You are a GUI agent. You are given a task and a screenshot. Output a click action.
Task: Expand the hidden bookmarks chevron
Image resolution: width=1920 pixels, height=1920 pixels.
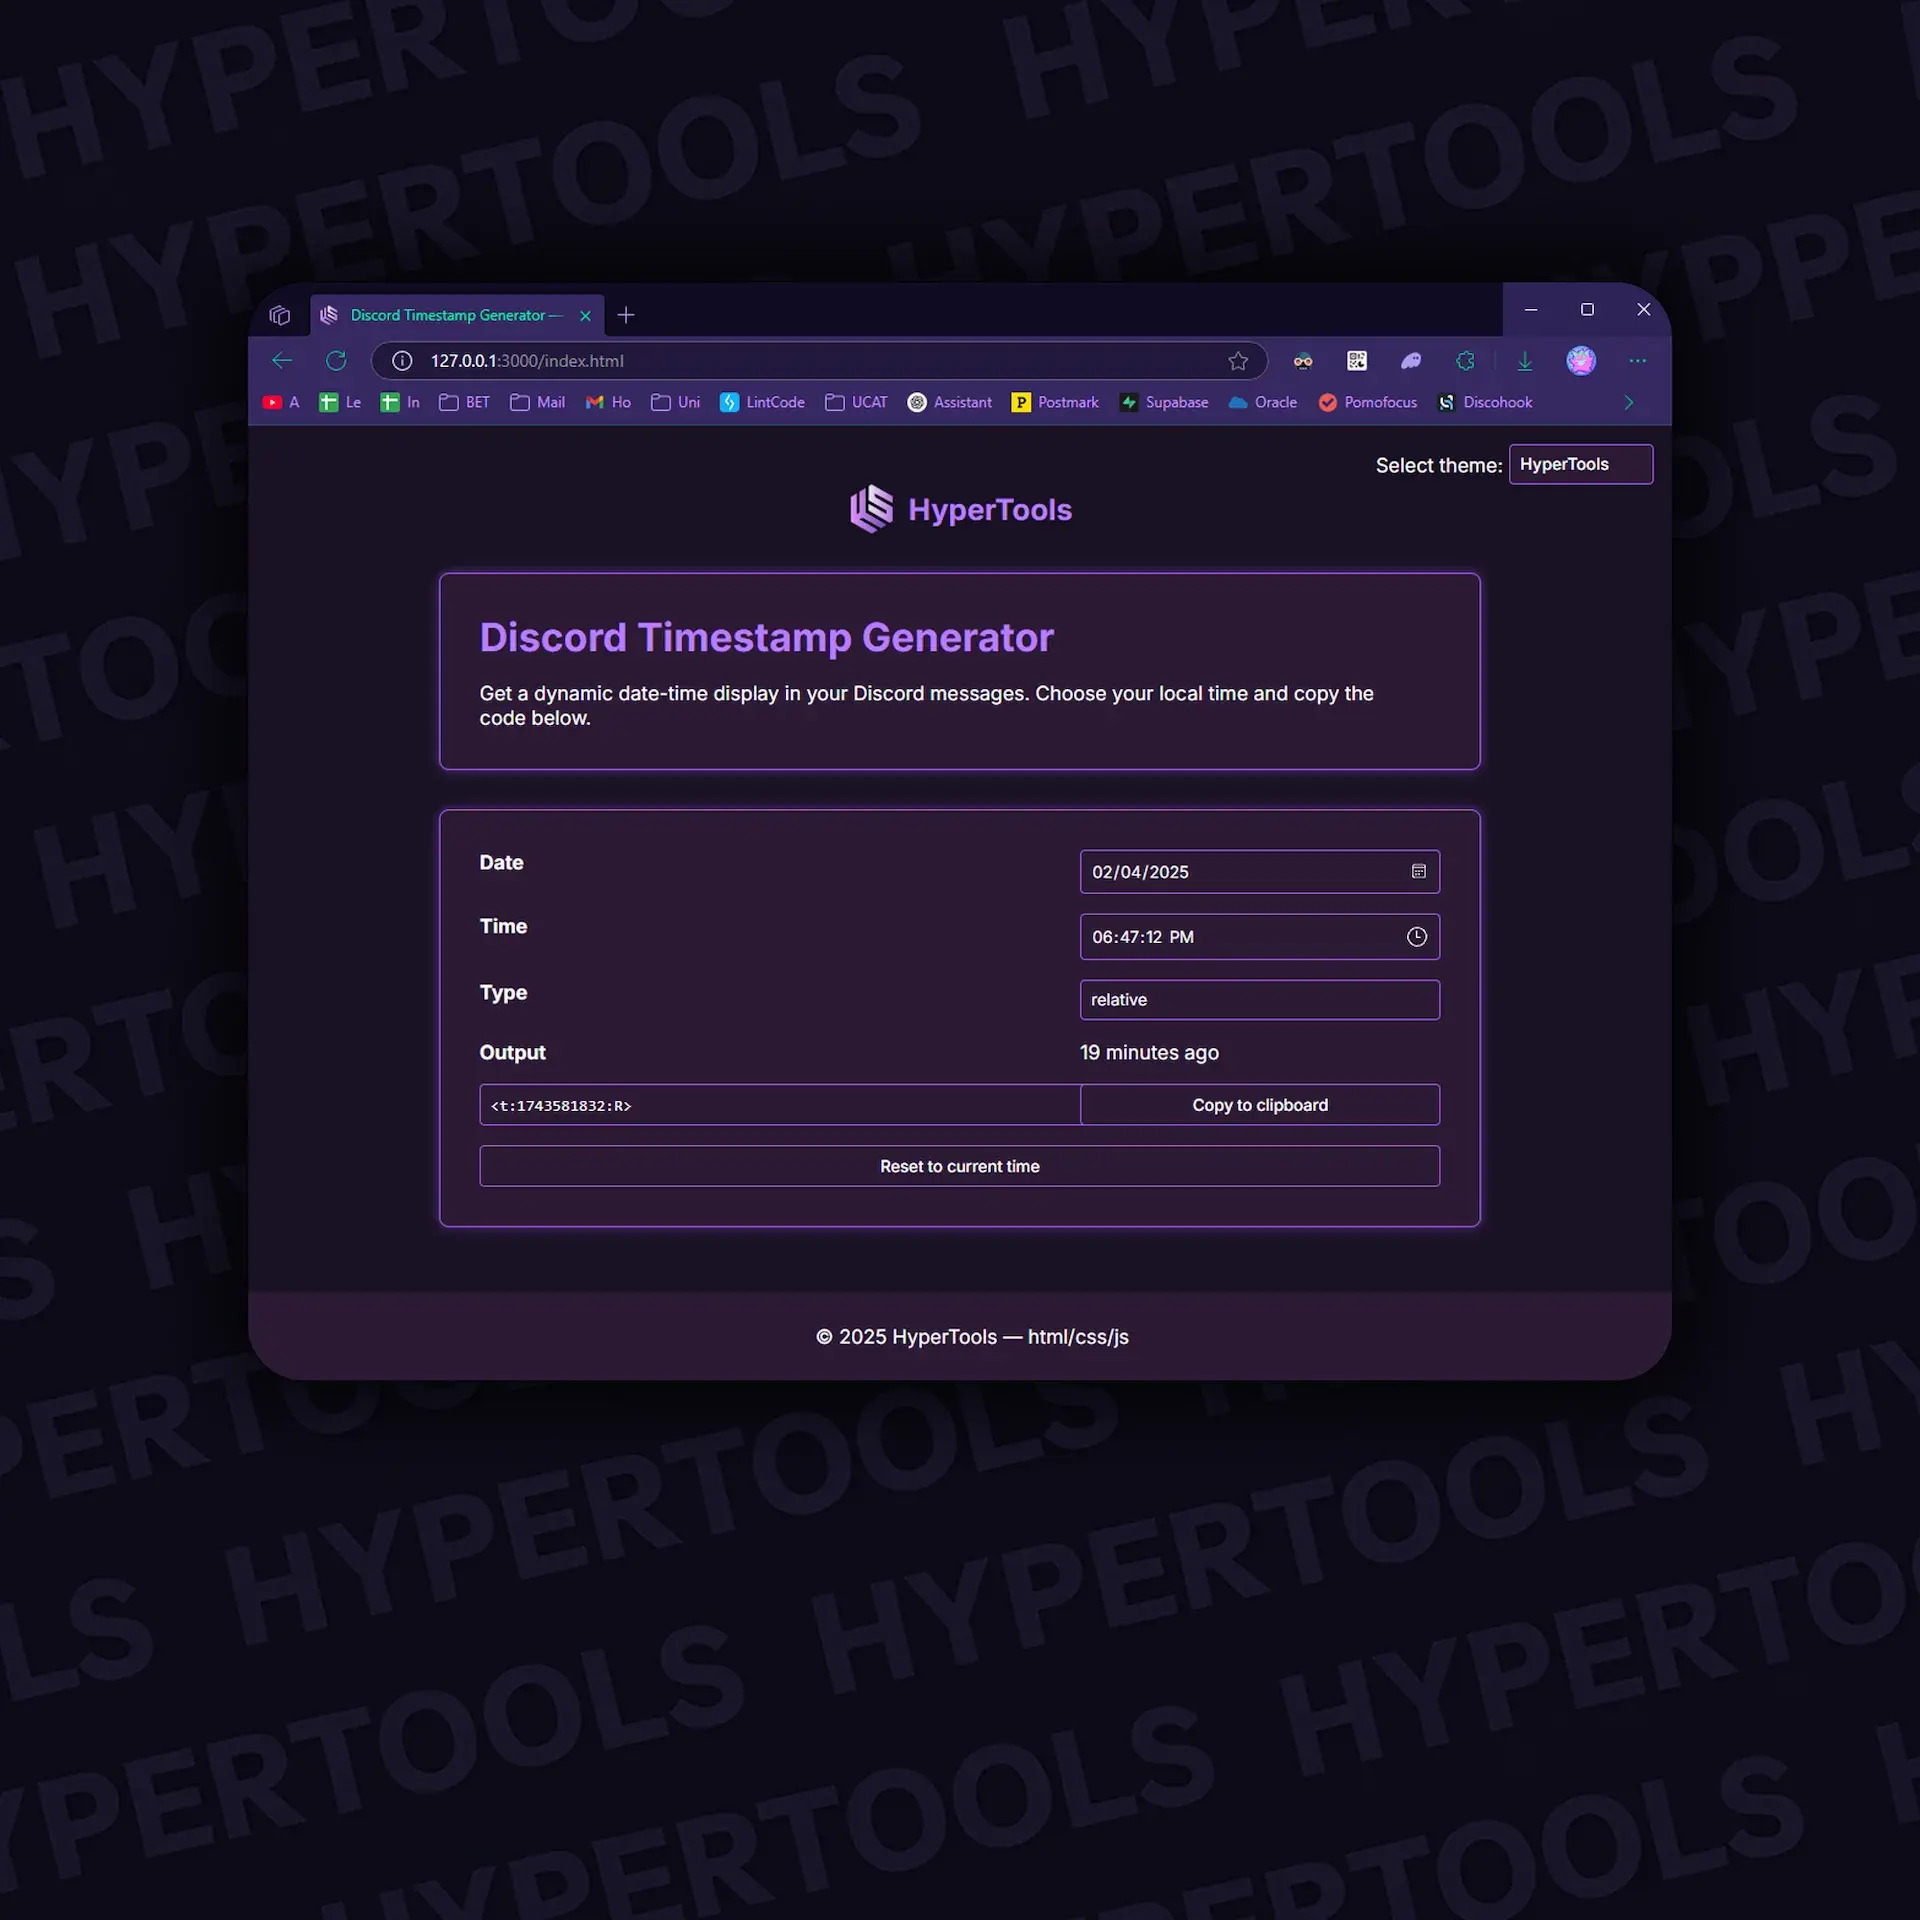click(1628, 402)
